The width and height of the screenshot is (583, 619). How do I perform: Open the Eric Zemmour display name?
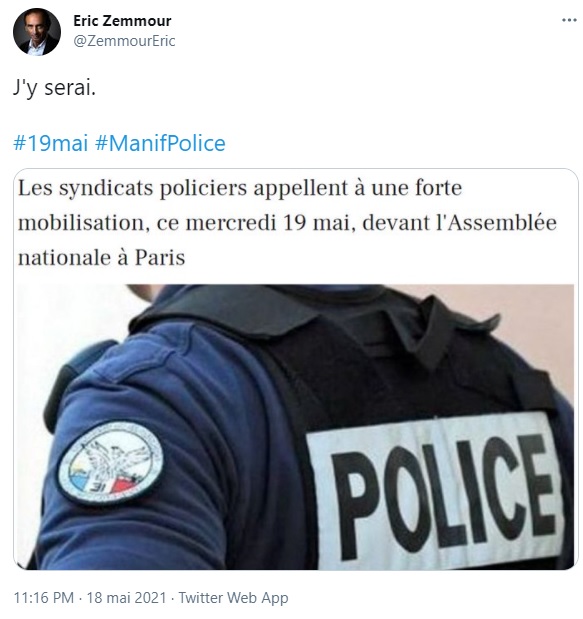pos(122,21)
